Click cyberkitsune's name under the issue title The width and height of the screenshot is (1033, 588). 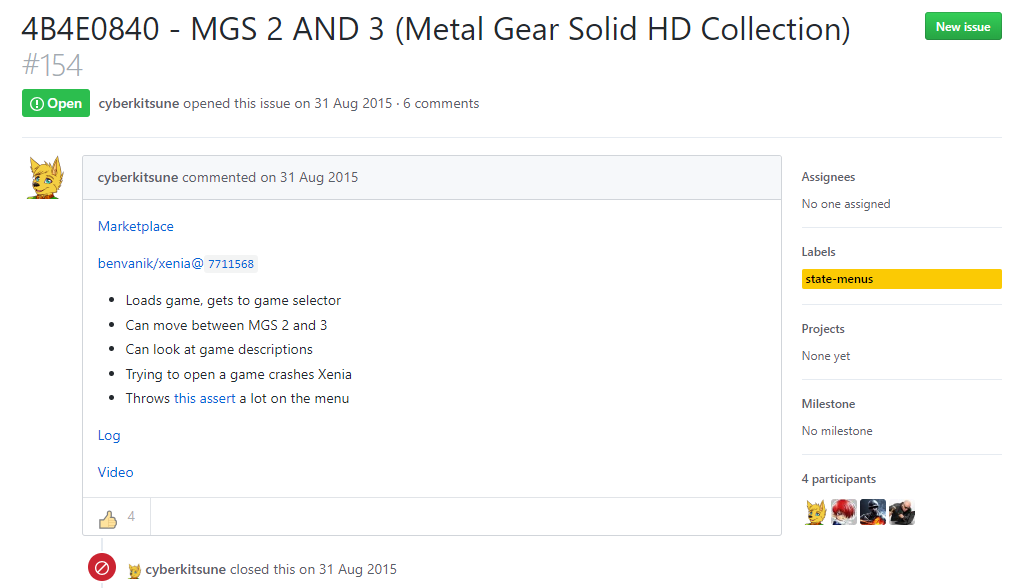pyautogui.click(x=139, y=103)
